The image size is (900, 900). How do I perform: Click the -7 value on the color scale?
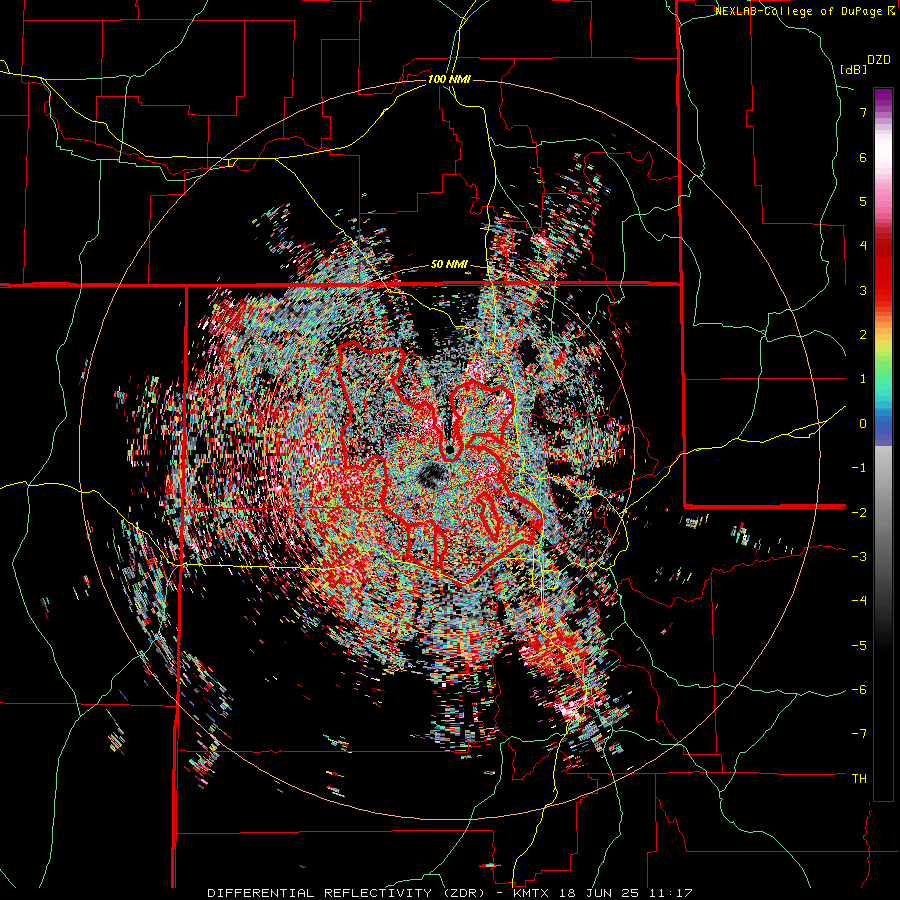coord(859,734)
